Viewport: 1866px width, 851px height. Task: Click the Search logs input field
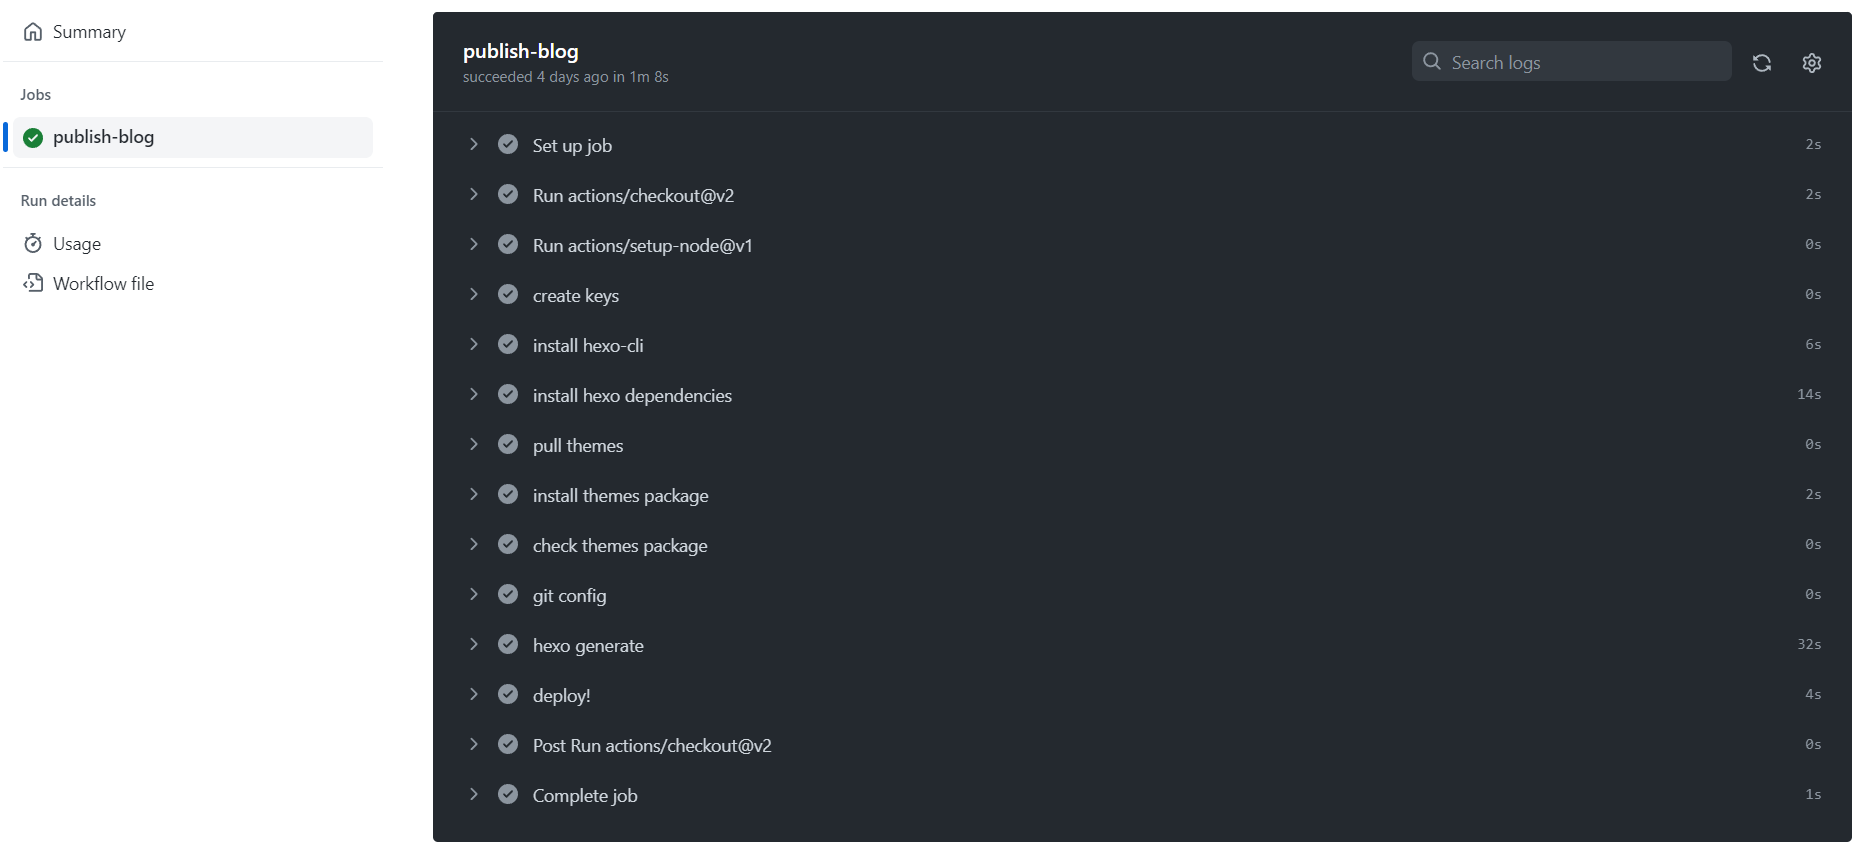1585,62
